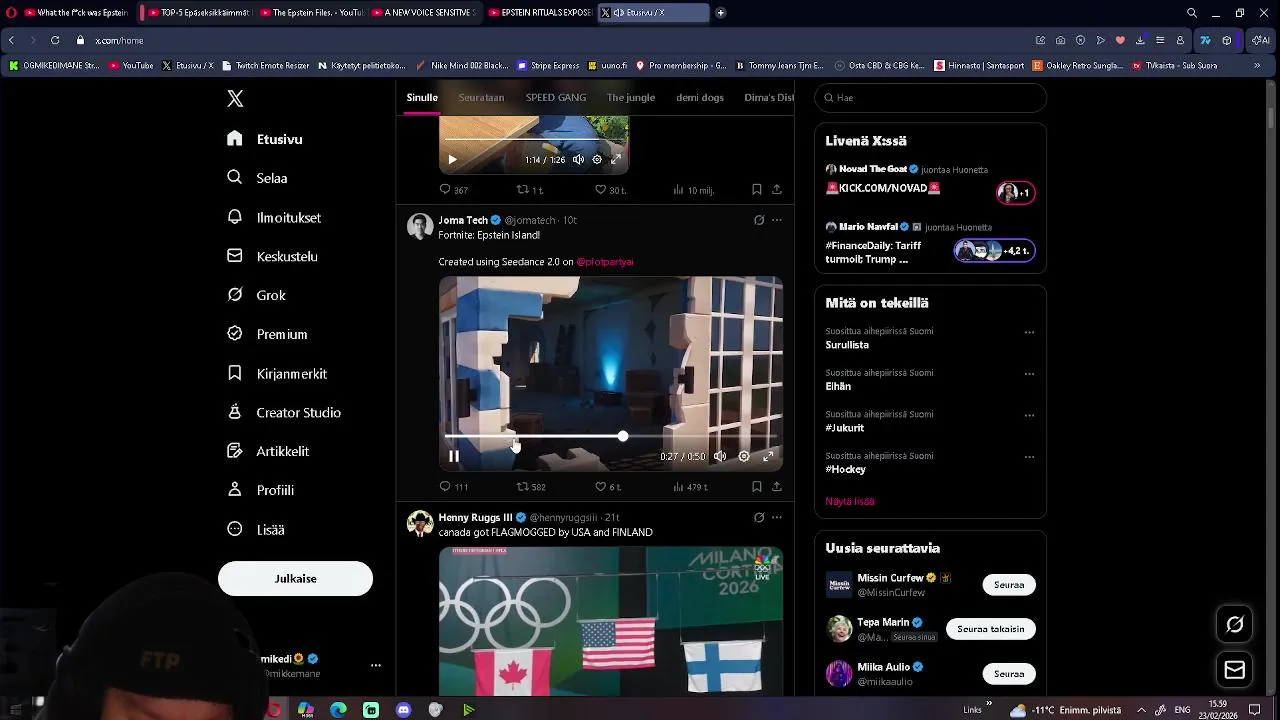Screen dimensions: 1280x720
Task: Click Näytä lisää link
Action: pos(849,501)
